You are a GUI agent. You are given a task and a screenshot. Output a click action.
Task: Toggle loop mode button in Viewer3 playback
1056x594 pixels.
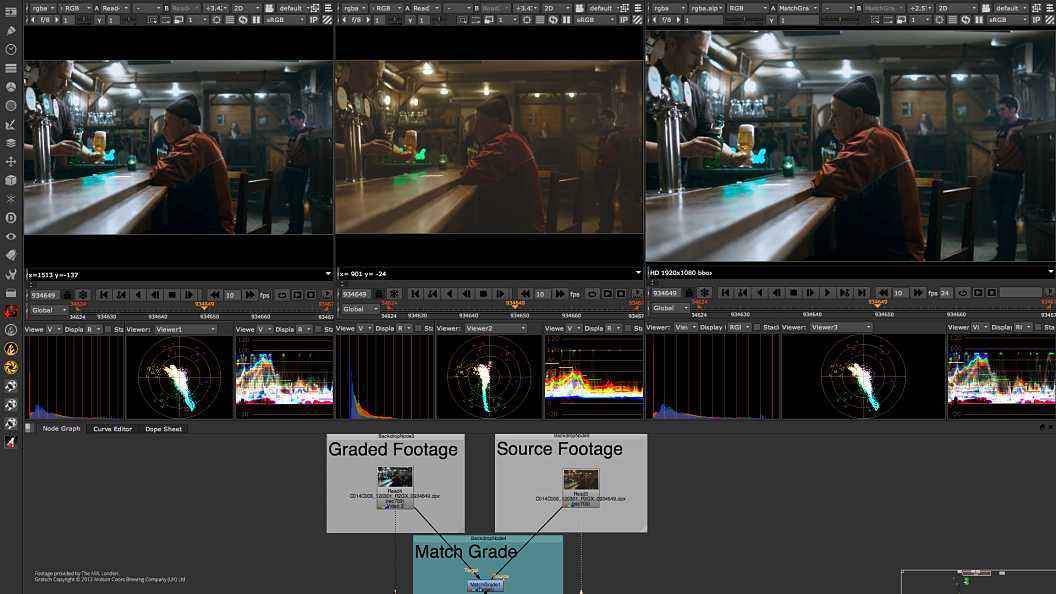click(963, 293)
